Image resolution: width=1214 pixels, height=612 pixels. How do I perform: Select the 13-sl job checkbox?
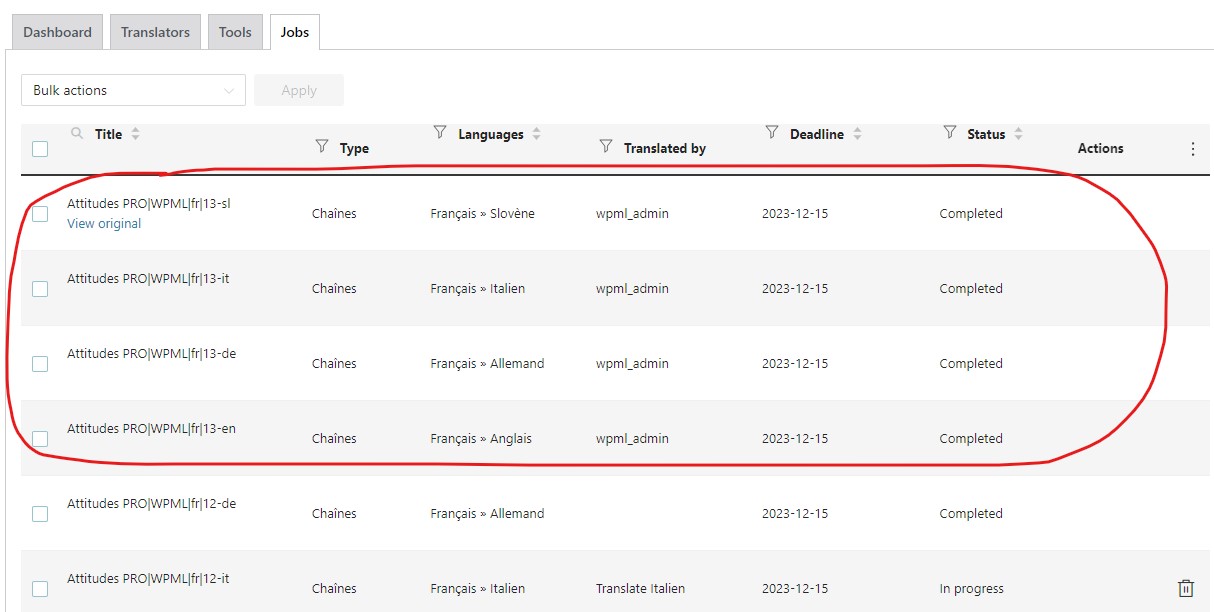40,214
